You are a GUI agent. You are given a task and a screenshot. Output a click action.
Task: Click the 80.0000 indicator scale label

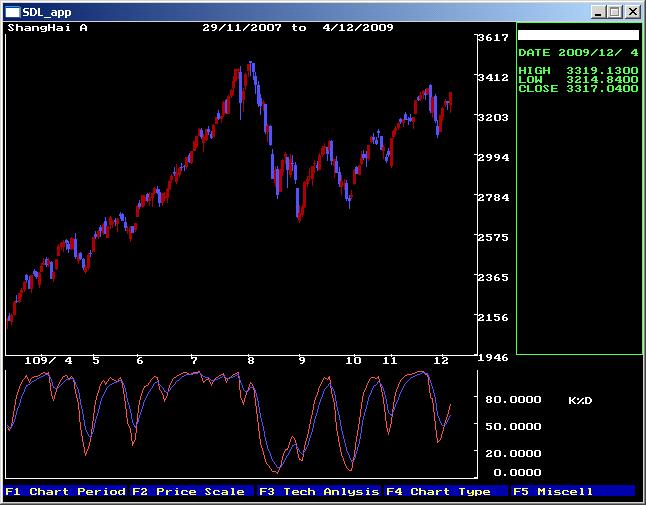point(513,400)
